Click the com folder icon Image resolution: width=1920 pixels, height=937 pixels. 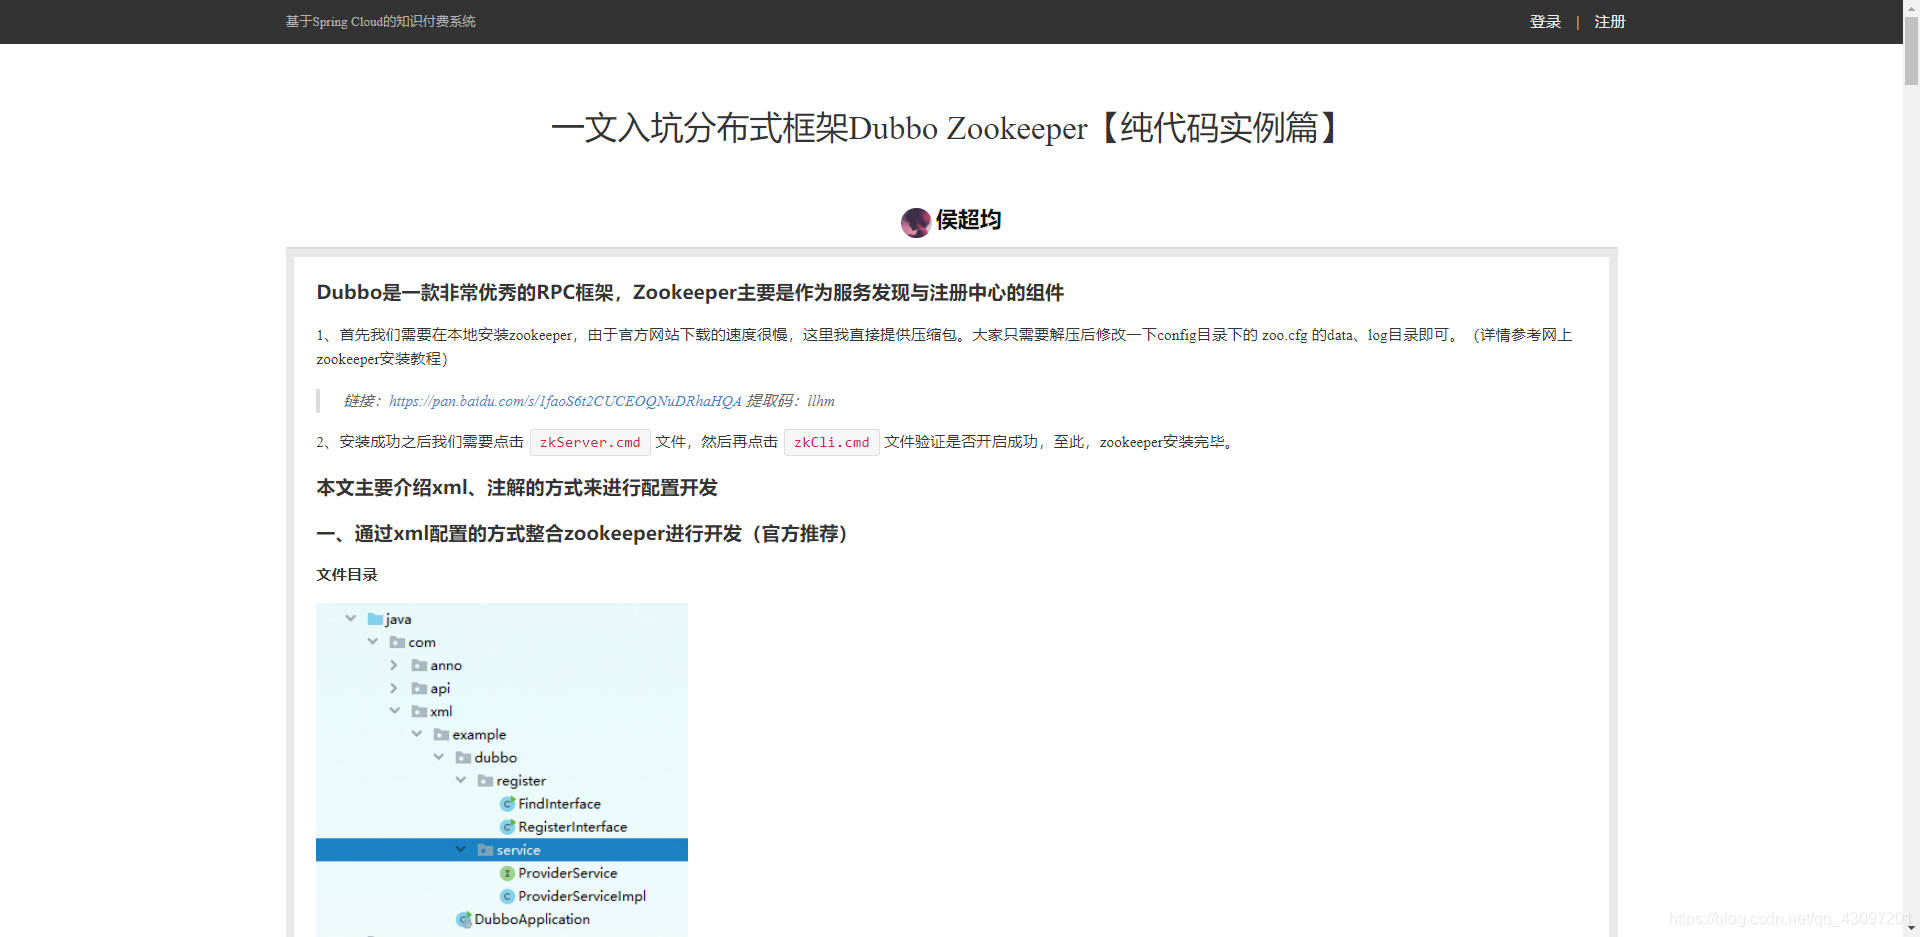397,642
